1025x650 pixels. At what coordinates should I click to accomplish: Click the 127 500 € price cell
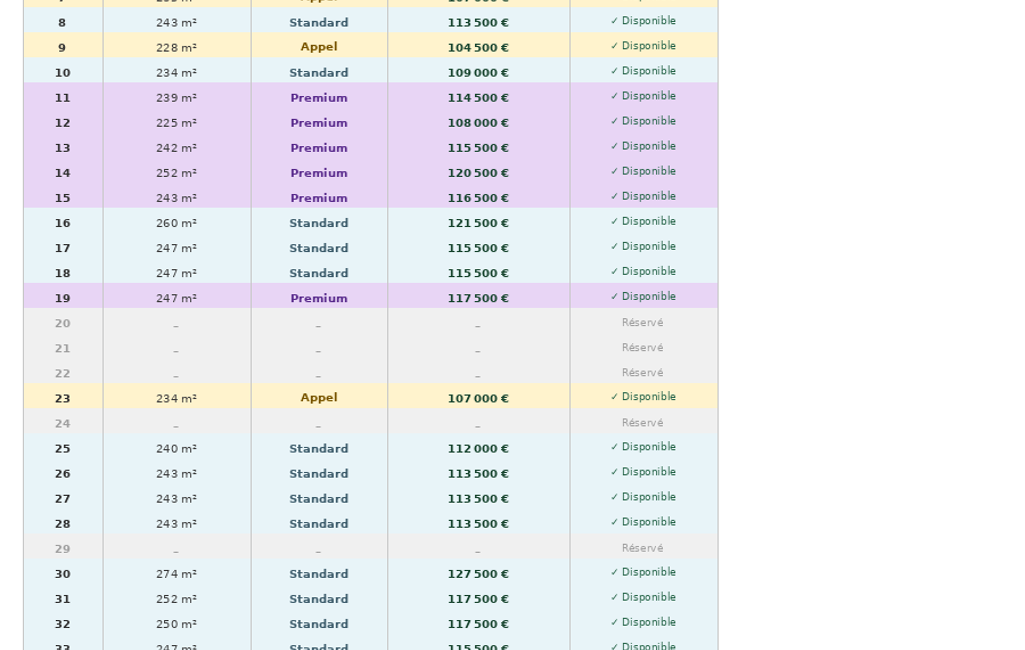click(x=478, y=574)
